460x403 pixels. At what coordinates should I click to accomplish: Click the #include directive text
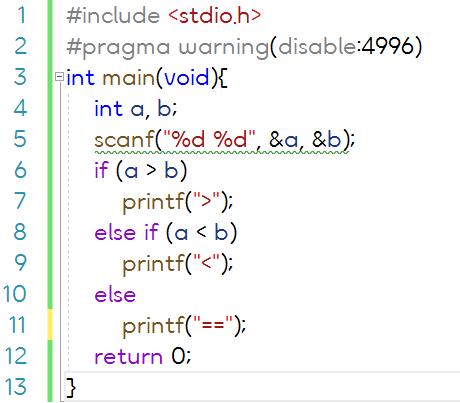click(113, 16)
